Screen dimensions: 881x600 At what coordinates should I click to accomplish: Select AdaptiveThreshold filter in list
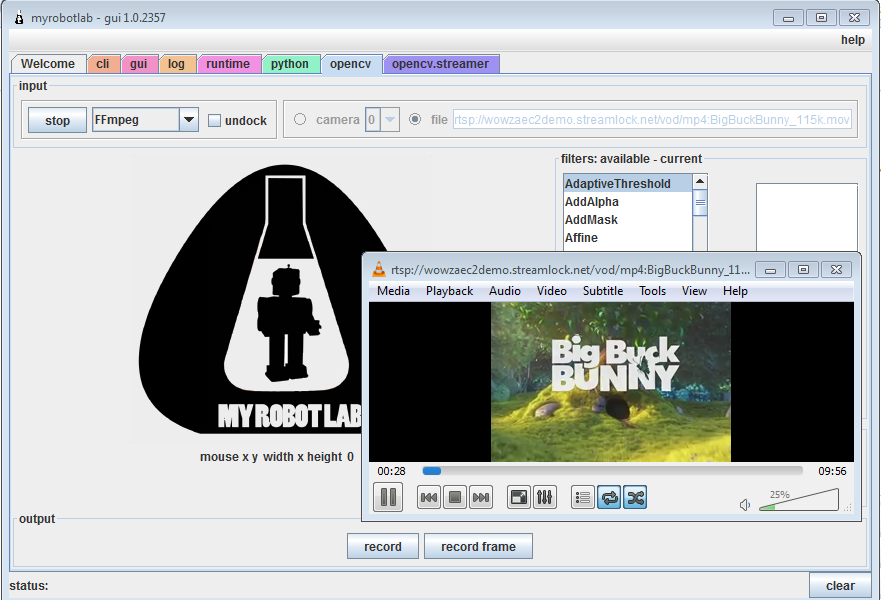pyautogui.click(x=628, y=184)
